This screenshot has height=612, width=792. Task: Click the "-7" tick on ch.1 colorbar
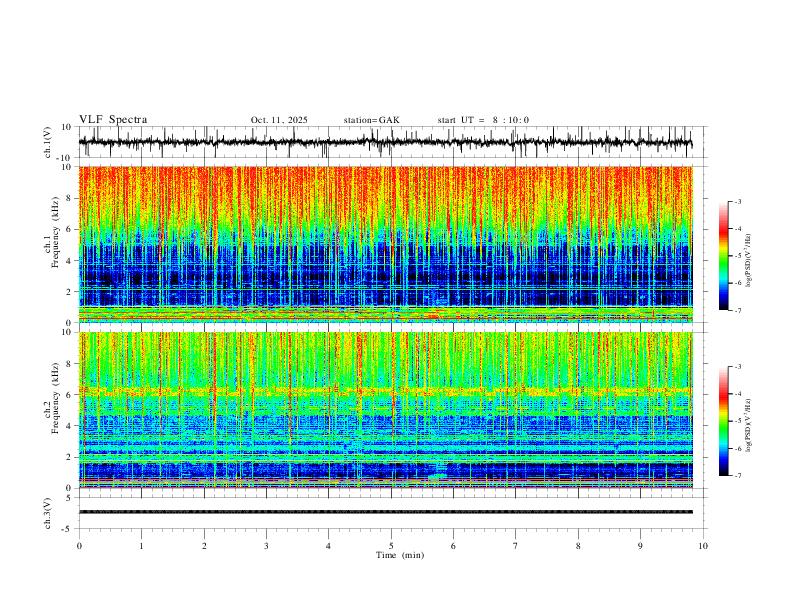coord(738,310)
